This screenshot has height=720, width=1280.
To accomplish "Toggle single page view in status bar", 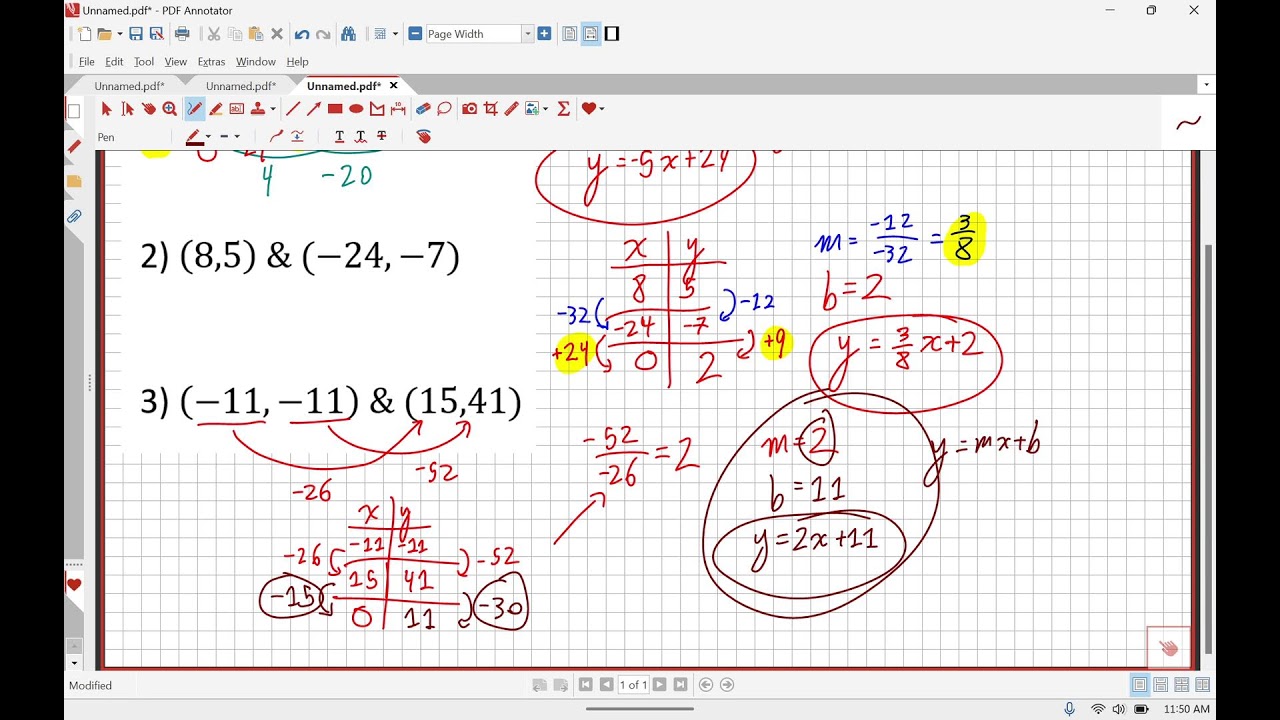I will [1140, 685].
